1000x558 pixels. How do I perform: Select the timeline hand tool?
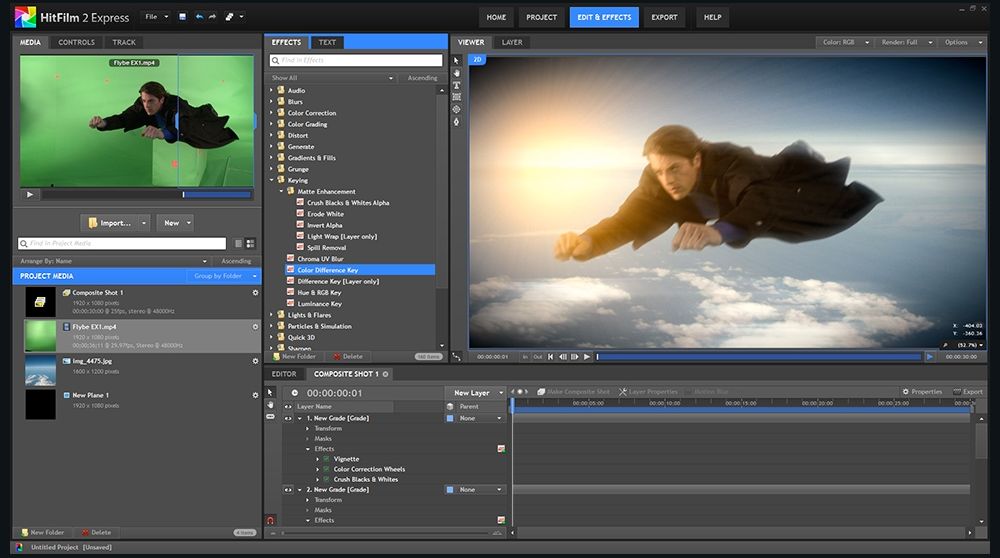click(x=270, y=404)
